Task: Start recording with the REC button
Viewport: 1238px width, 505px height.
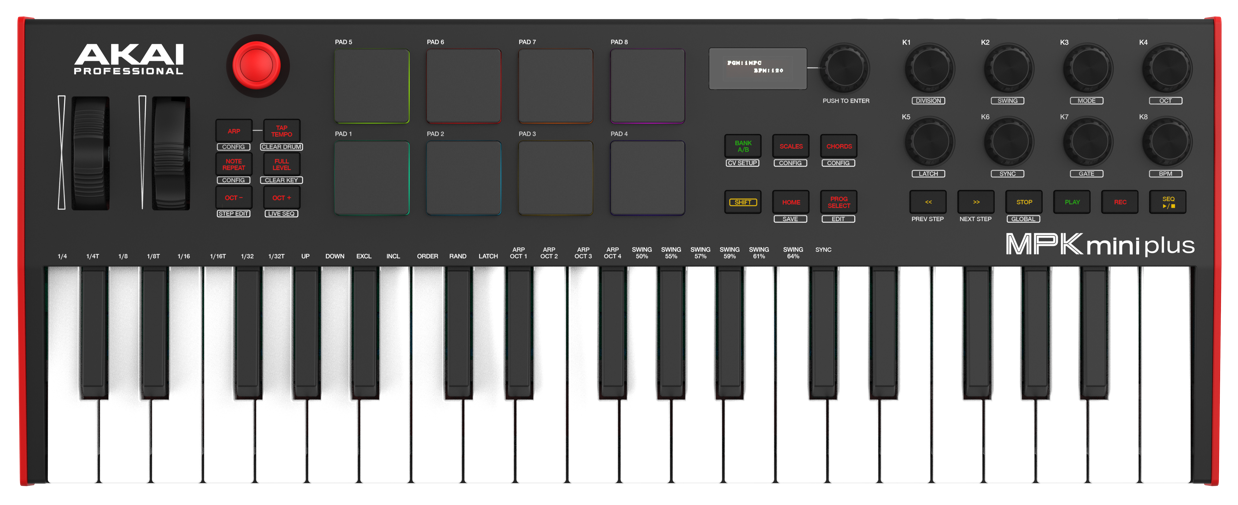Action: [x=1120, y=202]
